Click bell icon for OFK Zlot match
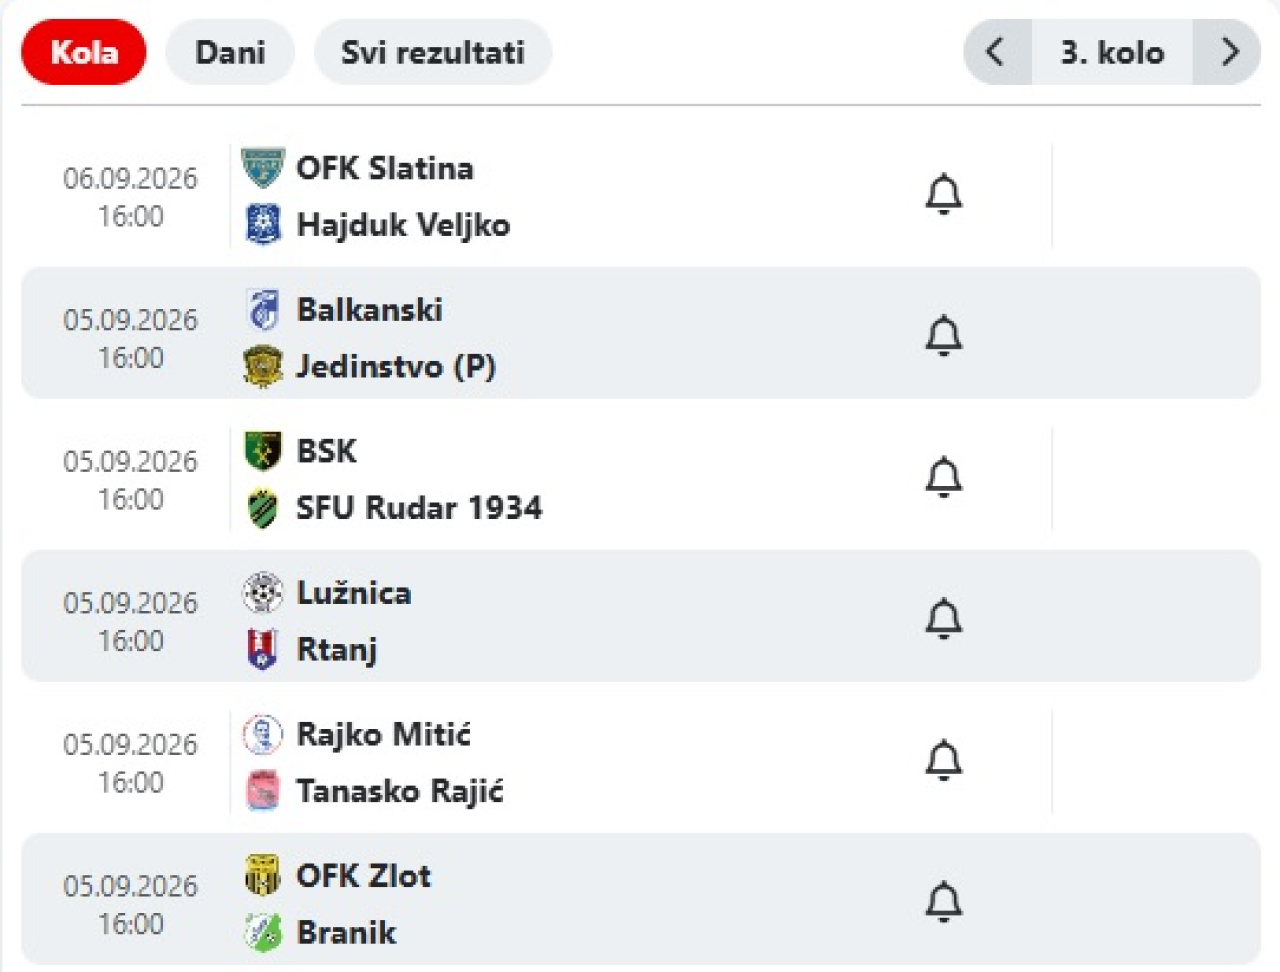1280x972 pixels. [x=943, y=902]
